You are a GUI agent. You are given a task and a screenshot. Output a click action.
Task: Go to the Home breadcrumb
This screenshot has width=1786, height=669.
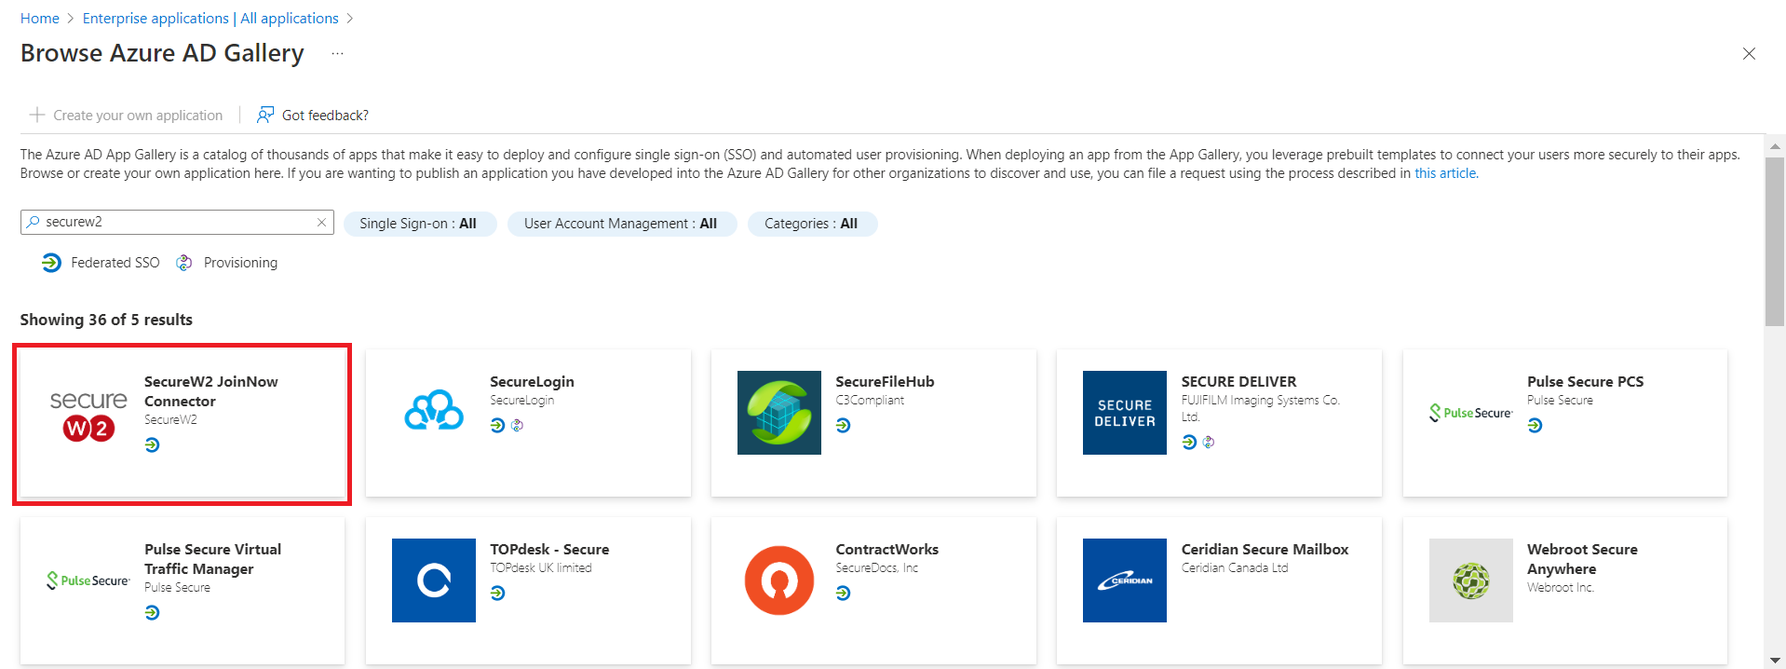(x=40, y=18)
